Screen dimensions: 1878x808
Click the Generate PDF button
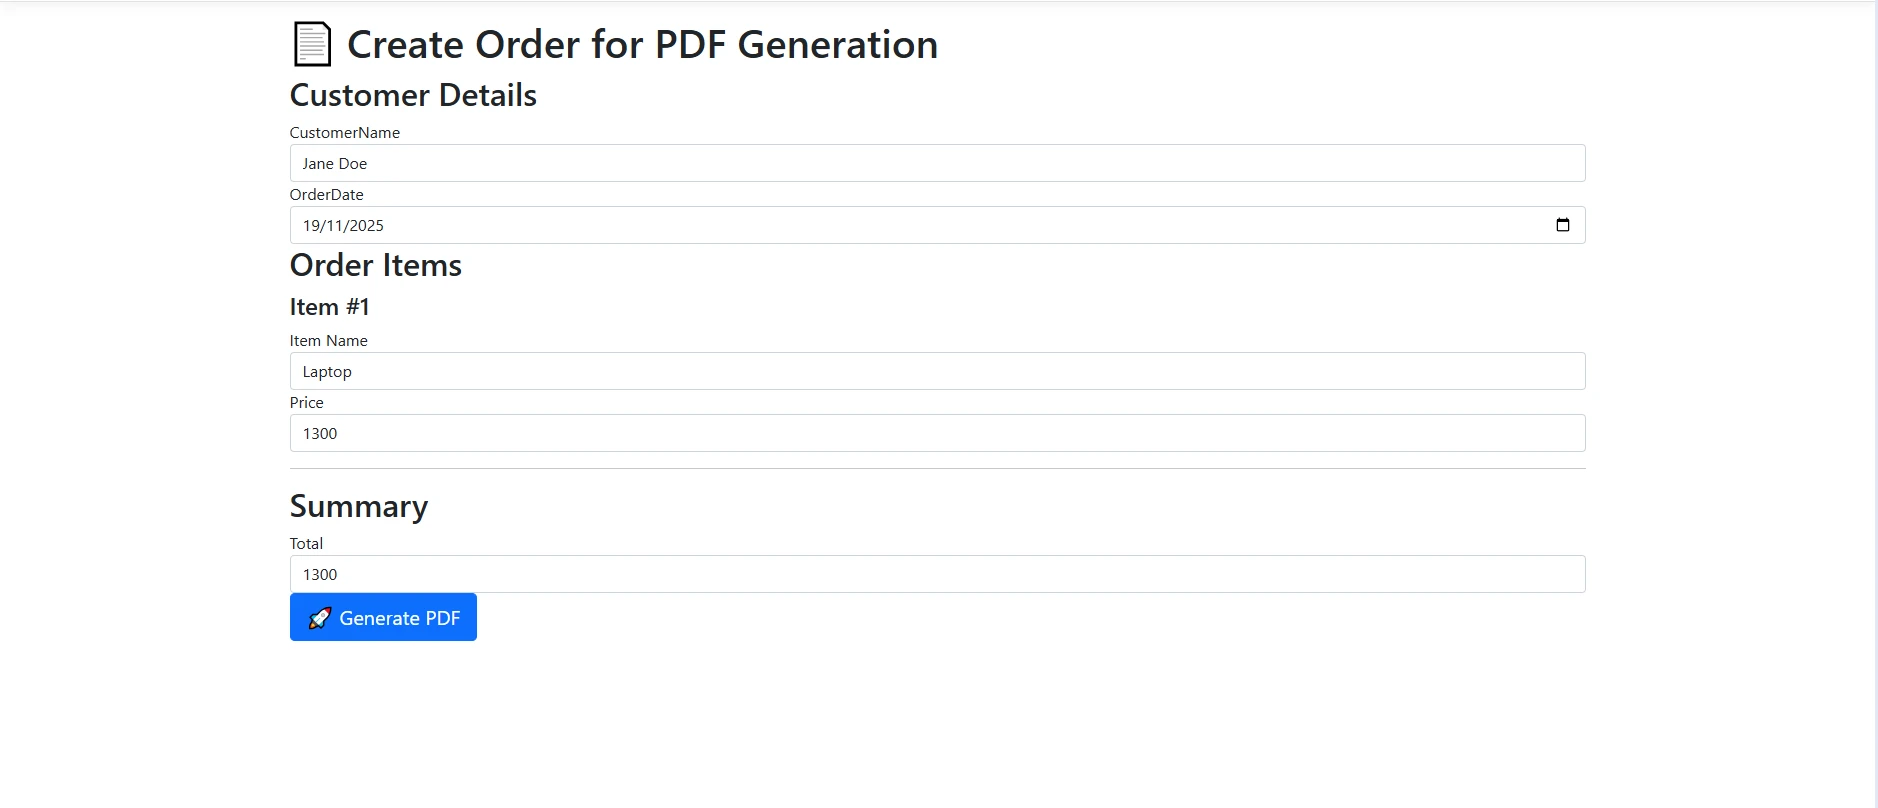[x=383, y=617]
